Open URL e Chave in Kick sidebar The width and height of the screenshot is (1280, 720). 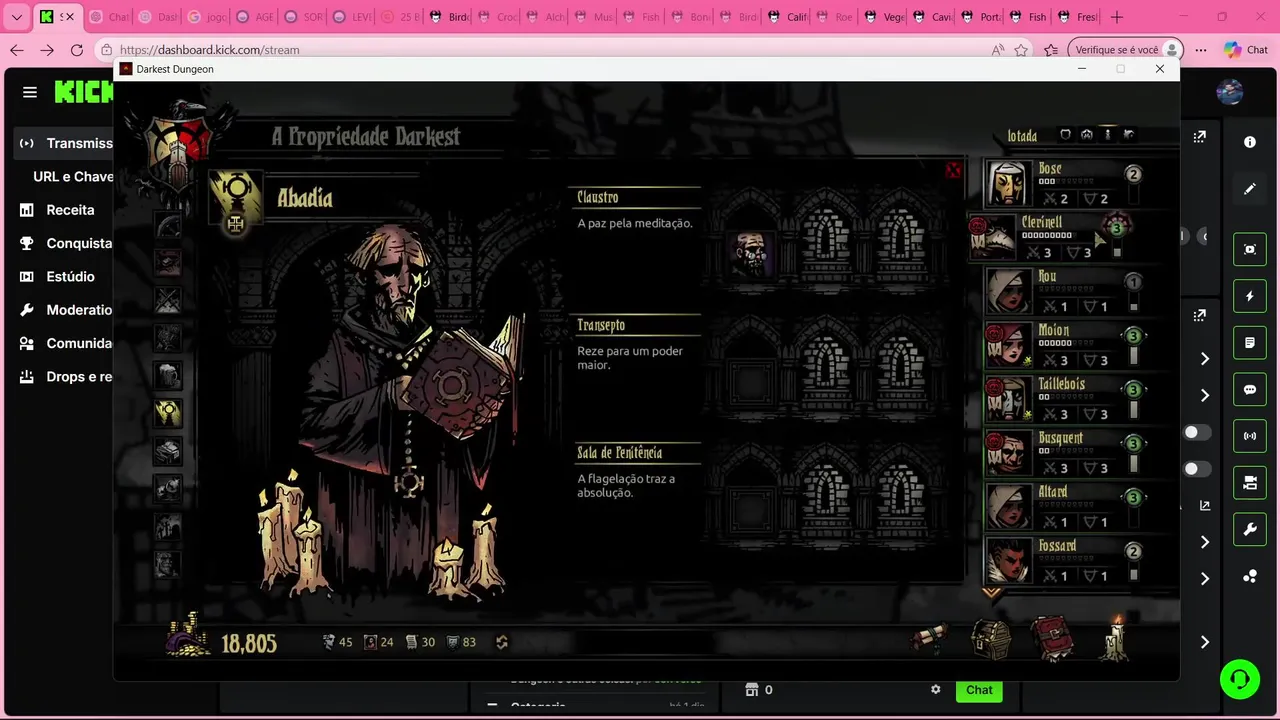pos(73,177)
